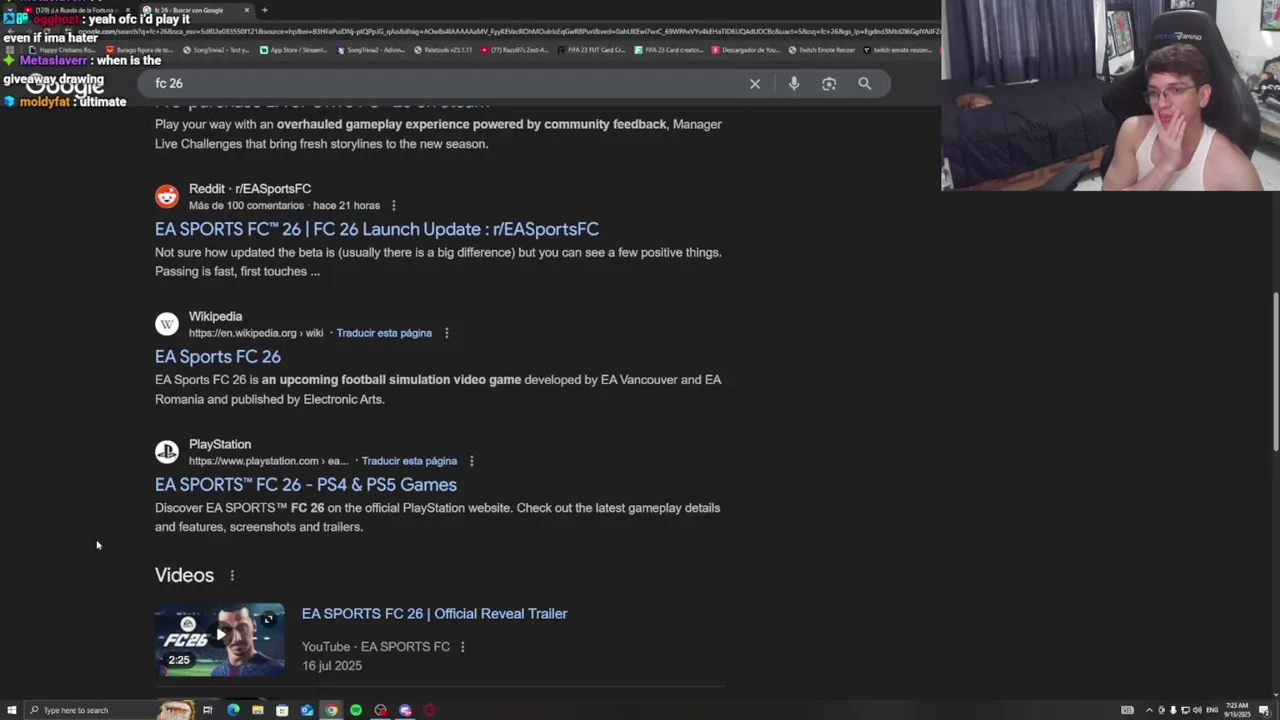Click the Wikipedia favicon icon
Screen dimensions: 1280x720
(x=167, y=324)
